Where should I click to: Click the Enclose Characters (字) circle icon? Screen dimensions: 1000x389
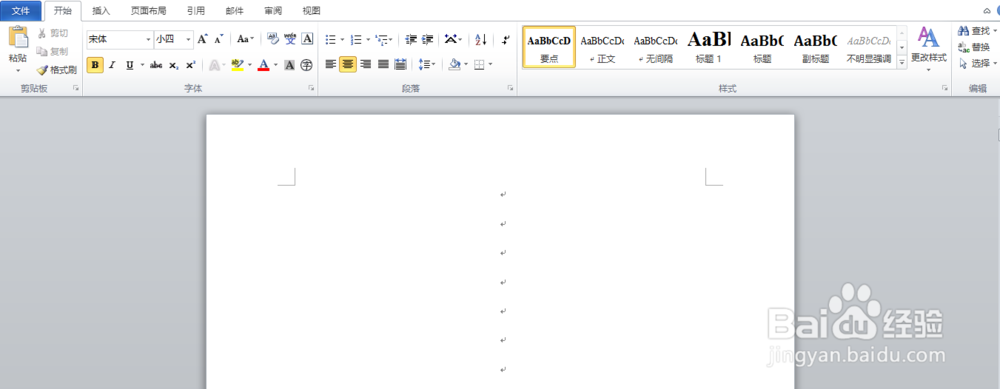pyautogui.click(x=307, y=65)
